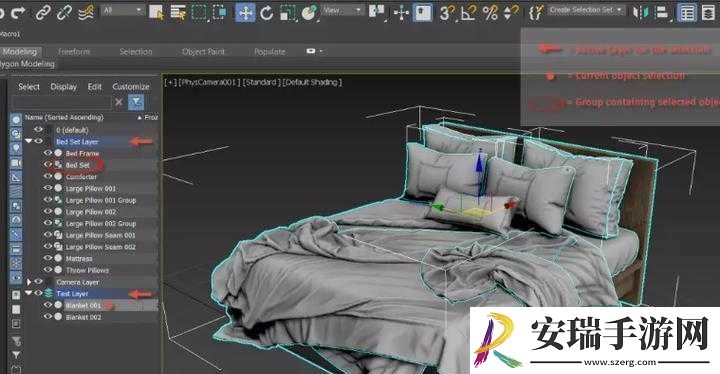Open the explorer Edit menu
The width and height of the screenshot is (720, 374).
95,86
